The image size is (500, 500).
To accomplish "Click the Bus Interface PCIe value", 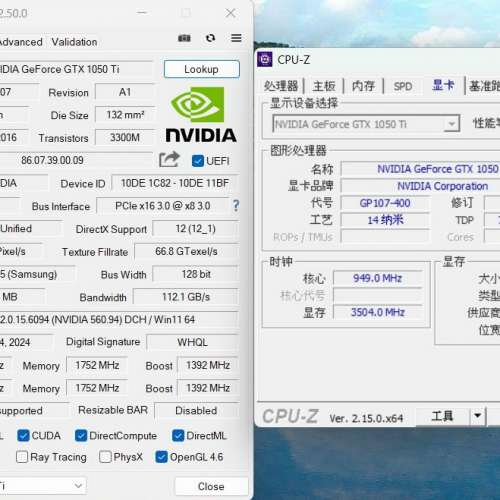I will pos(163,206).
